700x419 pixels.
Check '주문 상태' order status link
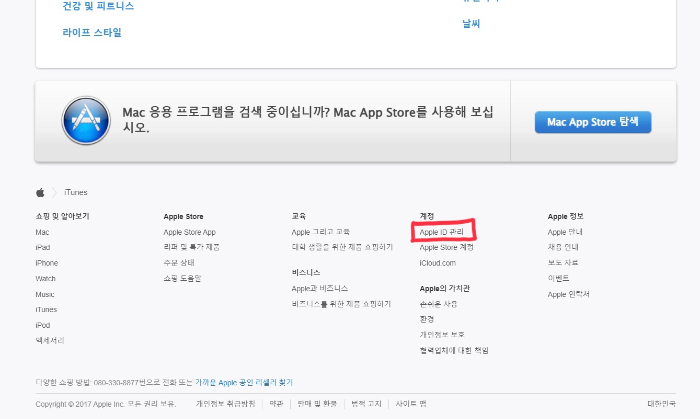coord(179,263)
